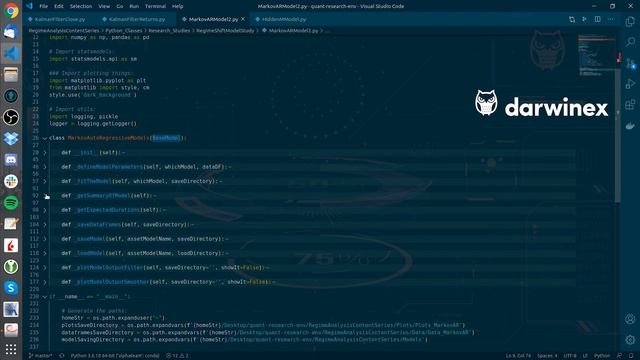Switch to KalmanFilterReturns.py tab
This screenshot has height=360, width=640.
[x=137, y=19]
